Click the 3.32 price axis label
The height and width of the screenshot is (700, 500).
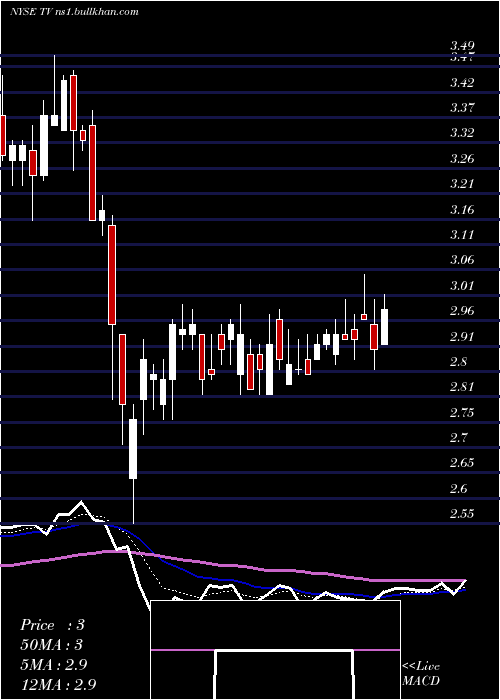462,133
